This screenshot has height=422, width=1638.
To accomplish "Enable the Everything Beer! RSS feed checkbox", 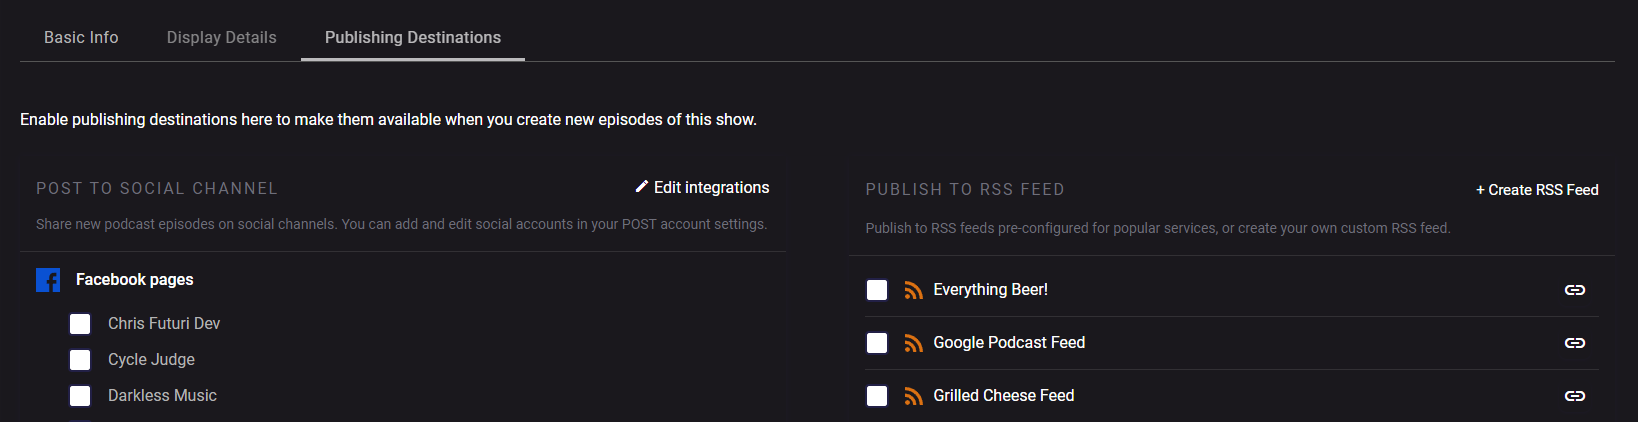I will click(877, 290).
